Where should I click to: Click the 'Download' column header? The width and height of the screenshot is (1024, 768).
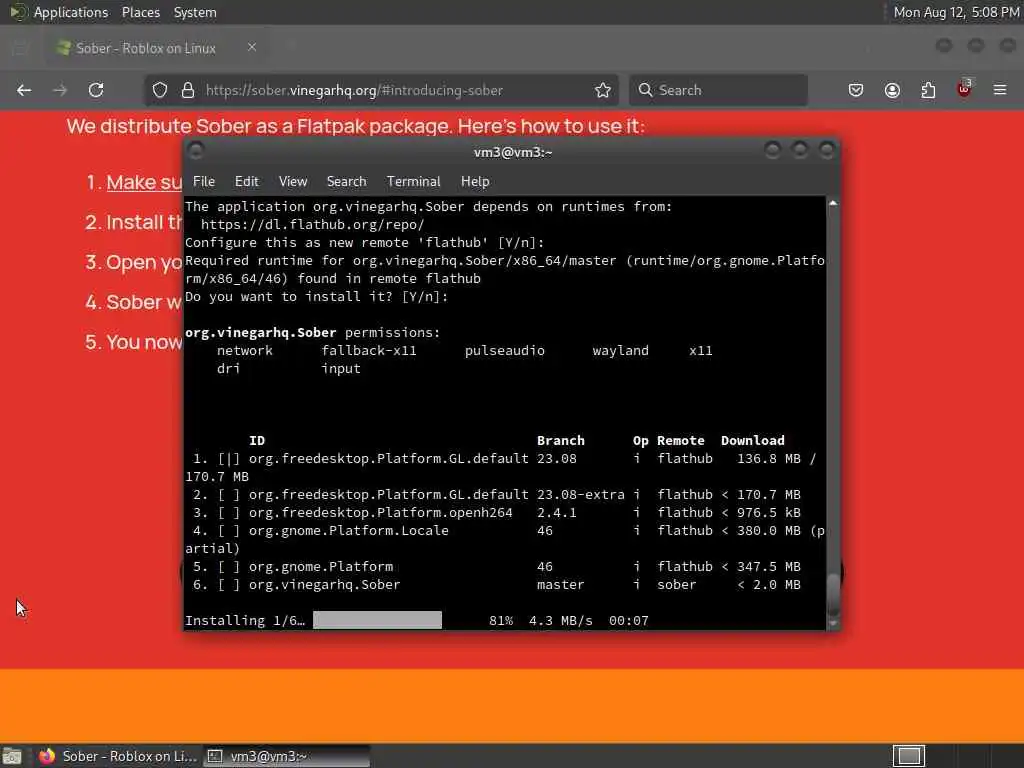(753, 441)
